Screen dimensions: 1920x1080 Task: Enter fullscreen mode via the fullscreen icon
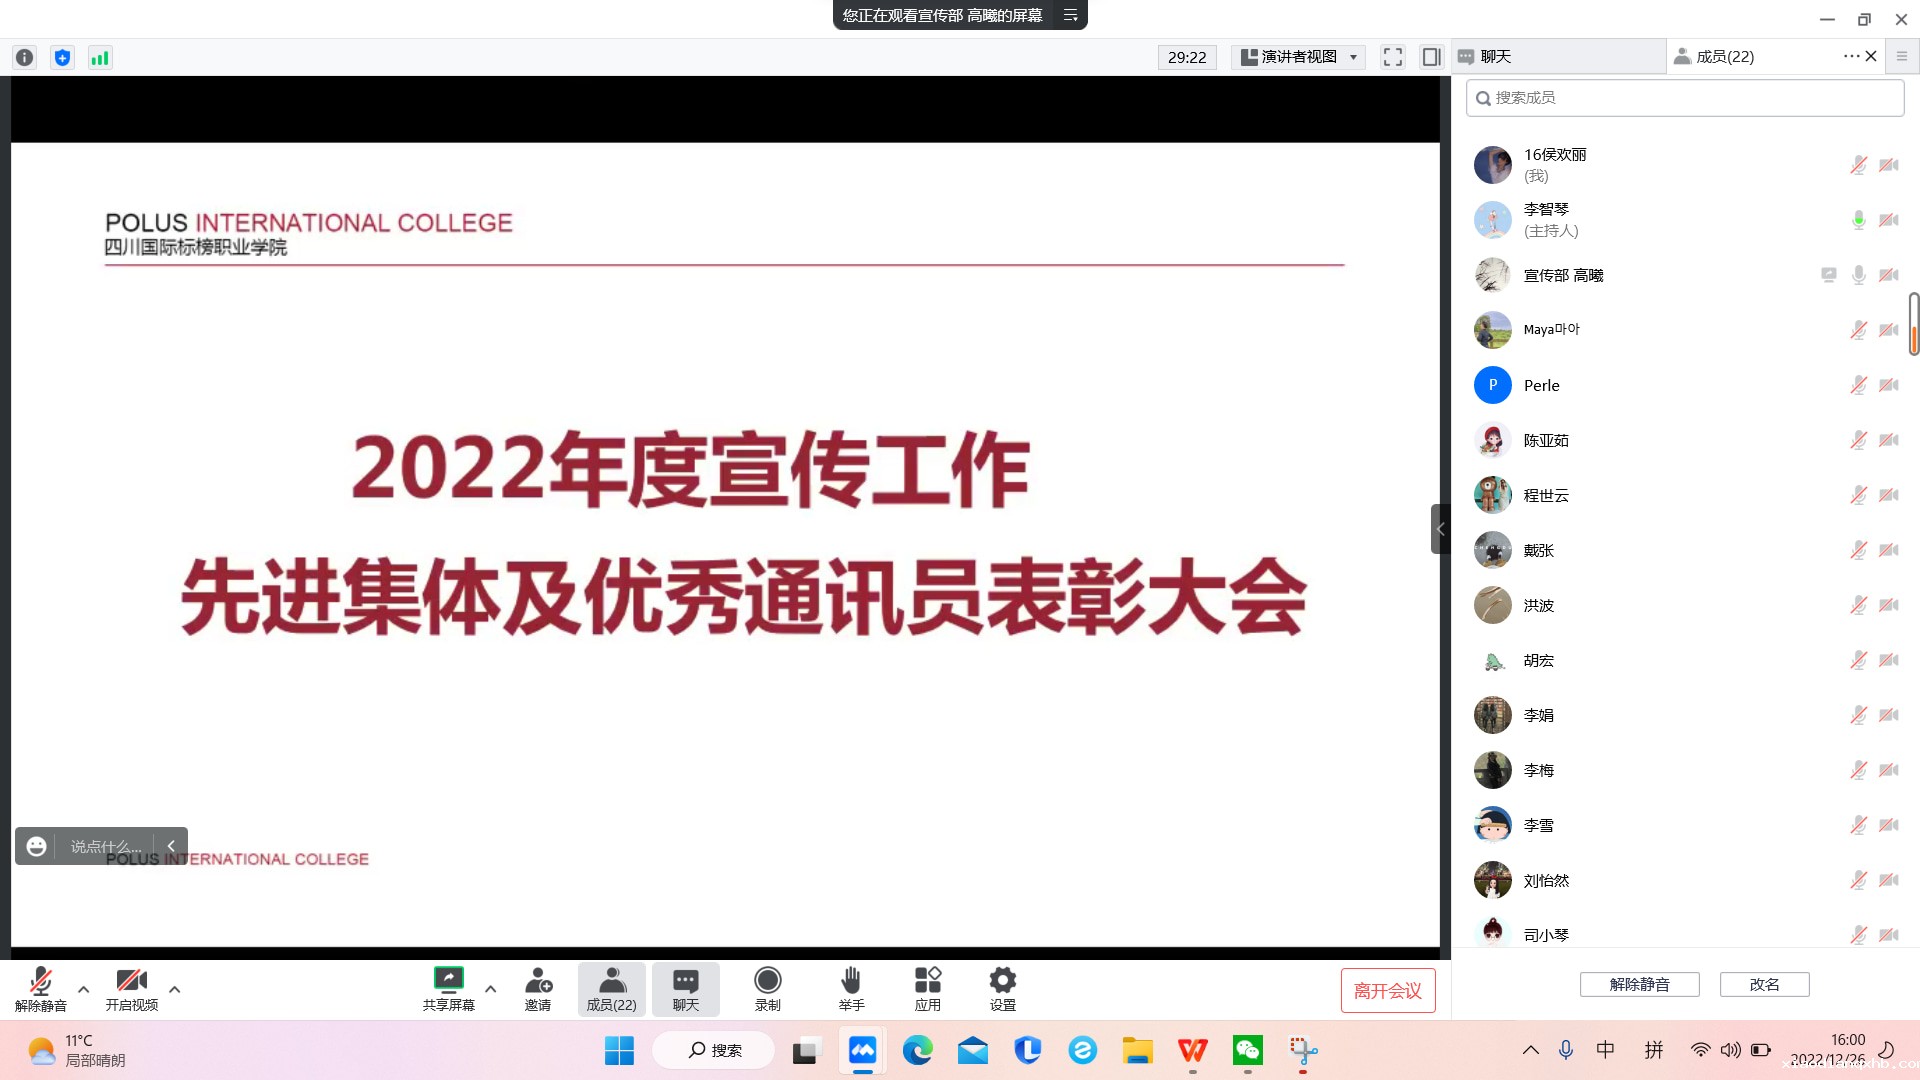1393,57
